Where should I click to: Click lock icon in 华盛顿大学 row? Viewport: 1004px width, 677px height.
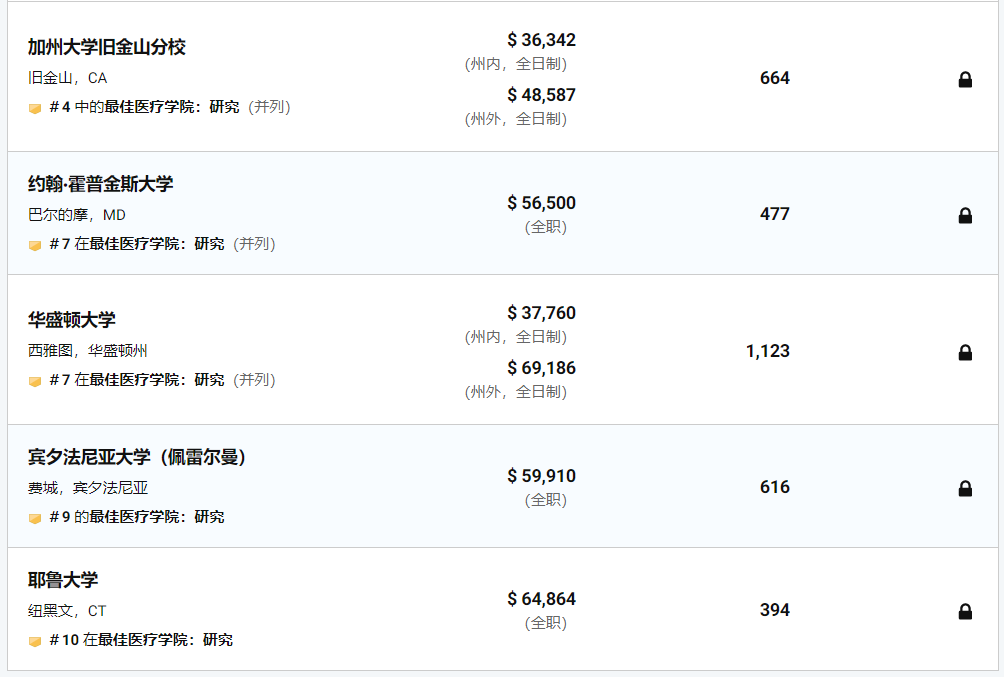click(965, 352)
